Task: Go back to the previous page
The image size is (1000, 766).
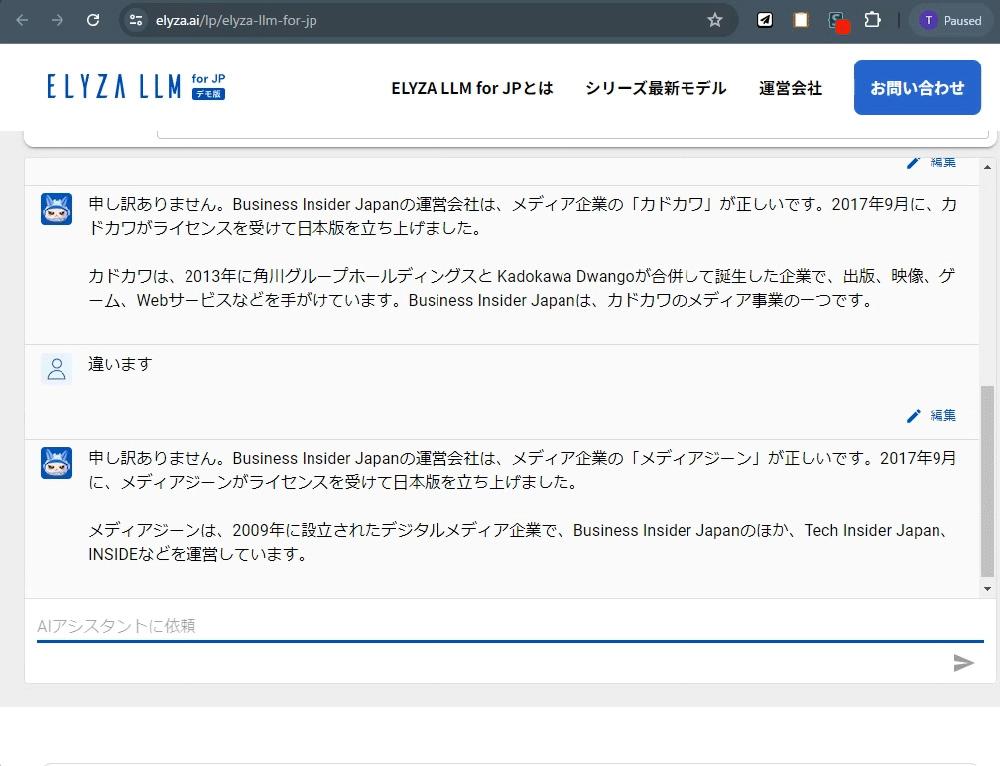Action: click(22, 20)
